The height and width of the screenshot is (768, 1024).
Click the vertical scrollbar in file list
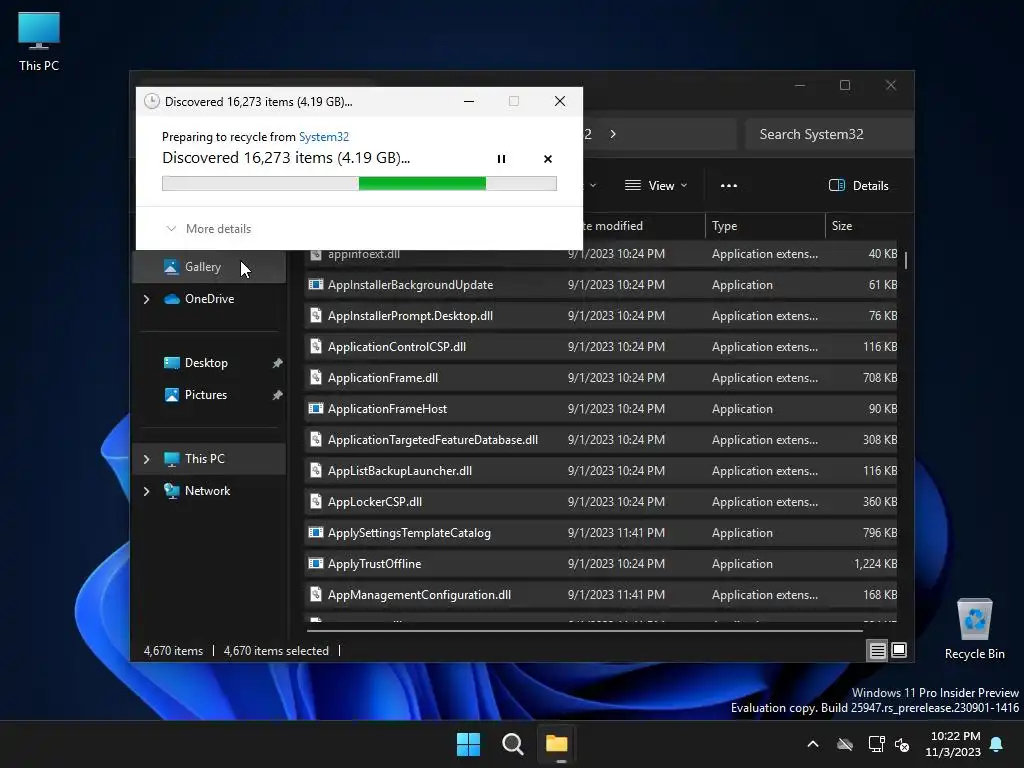906,260
